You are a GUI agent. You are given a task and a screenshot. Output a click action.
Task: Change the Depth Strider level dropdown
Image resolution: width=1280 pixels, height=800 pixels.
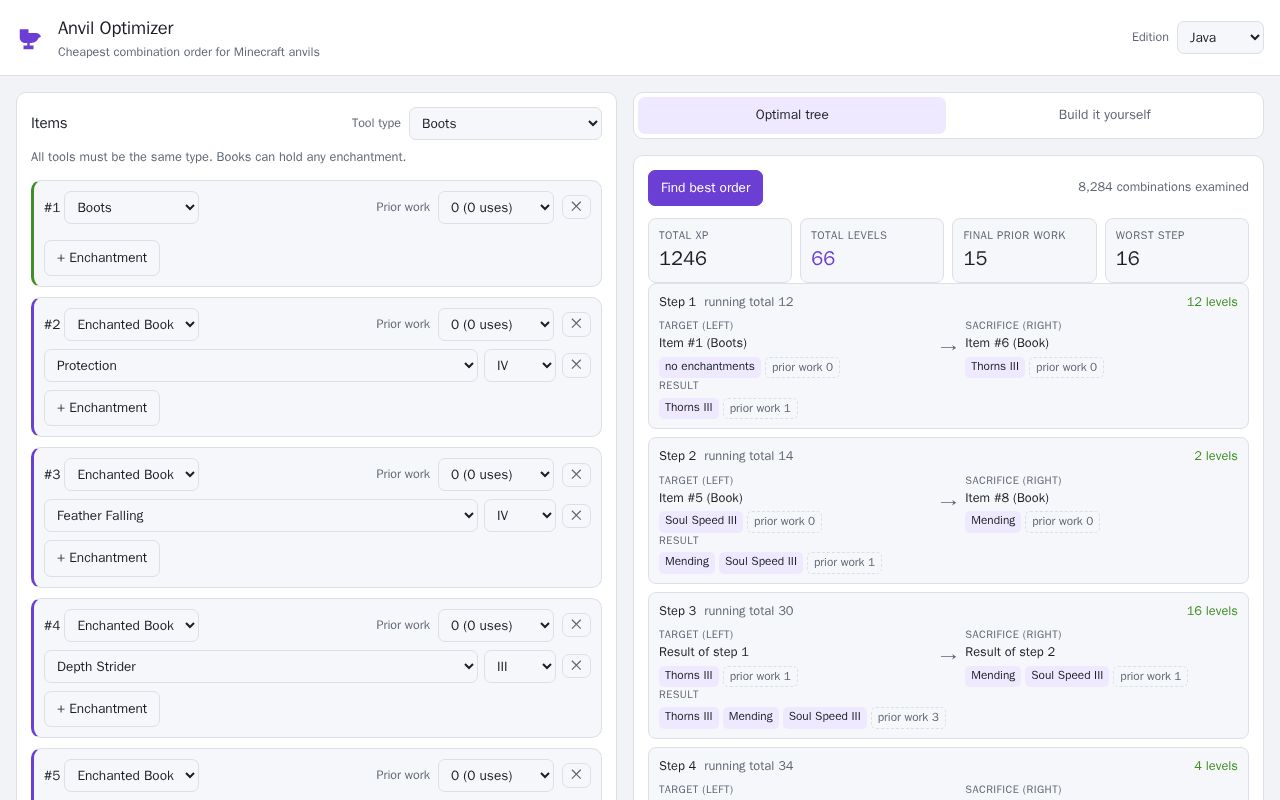coord(520,666)
